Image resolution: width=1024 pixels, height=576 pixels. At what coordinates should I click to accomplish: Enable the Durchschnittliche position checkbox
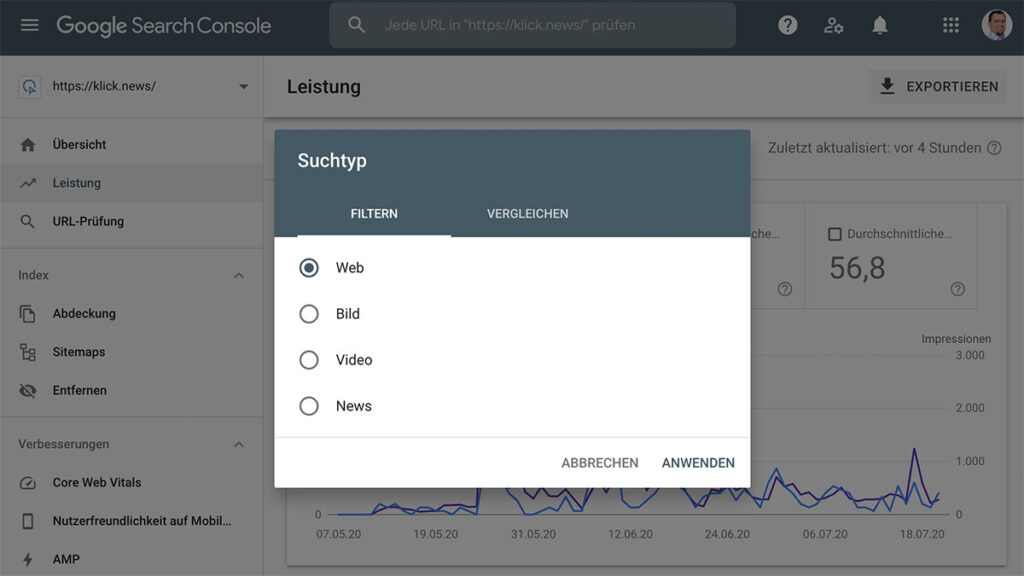point(834,234)
